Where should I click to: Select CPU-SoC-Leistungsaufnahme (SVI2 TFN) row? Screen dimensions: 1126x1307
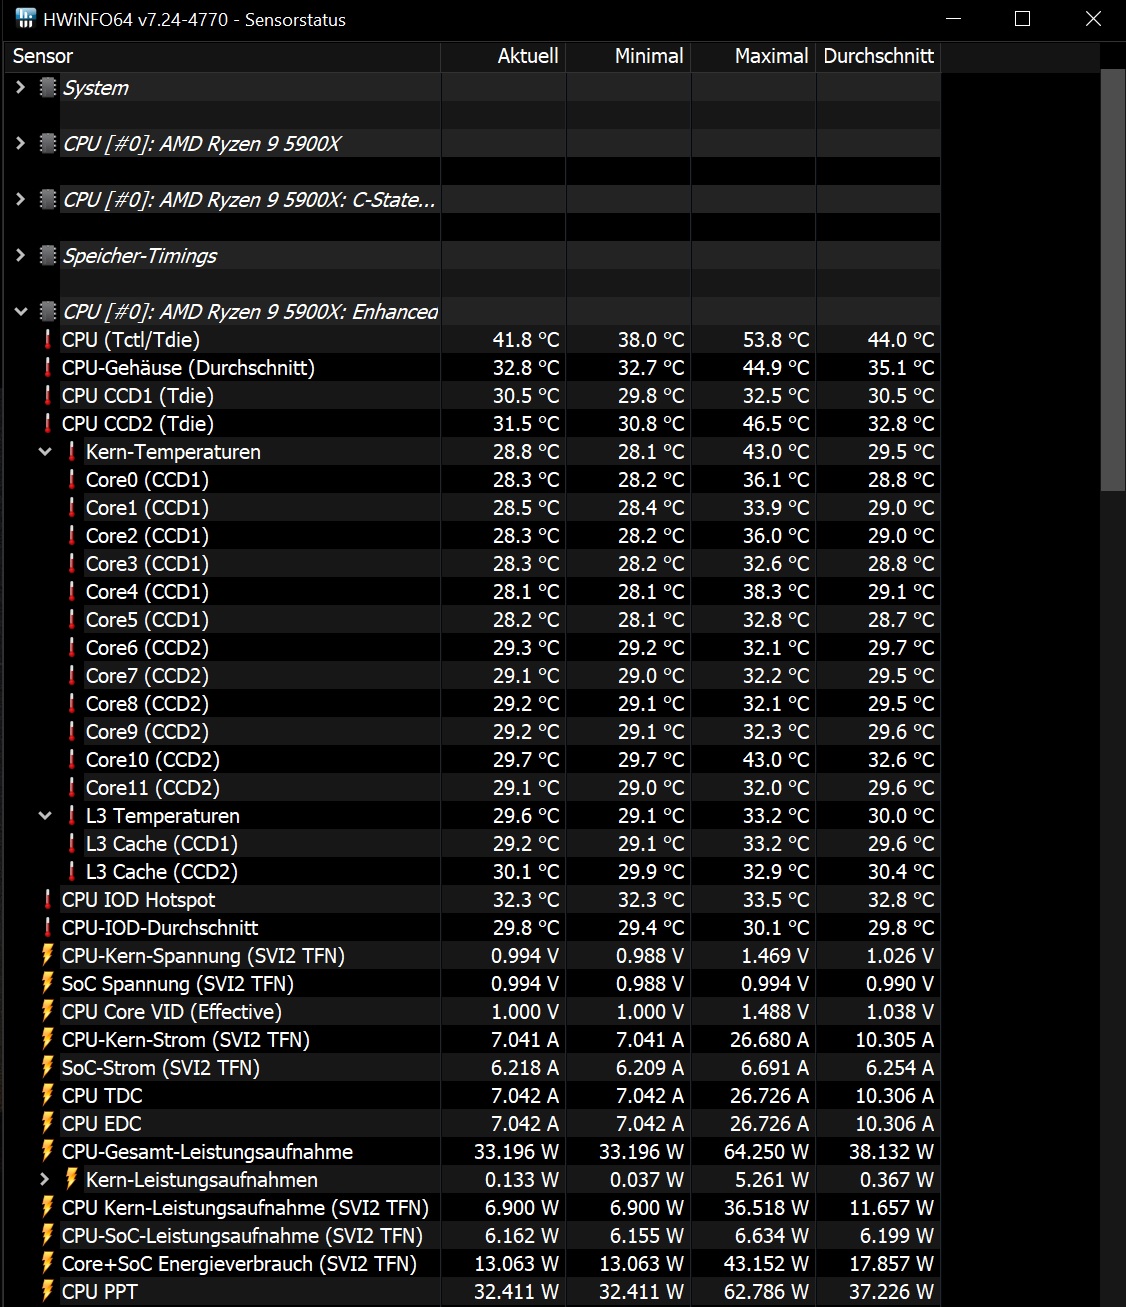(x=472, y=1235)
